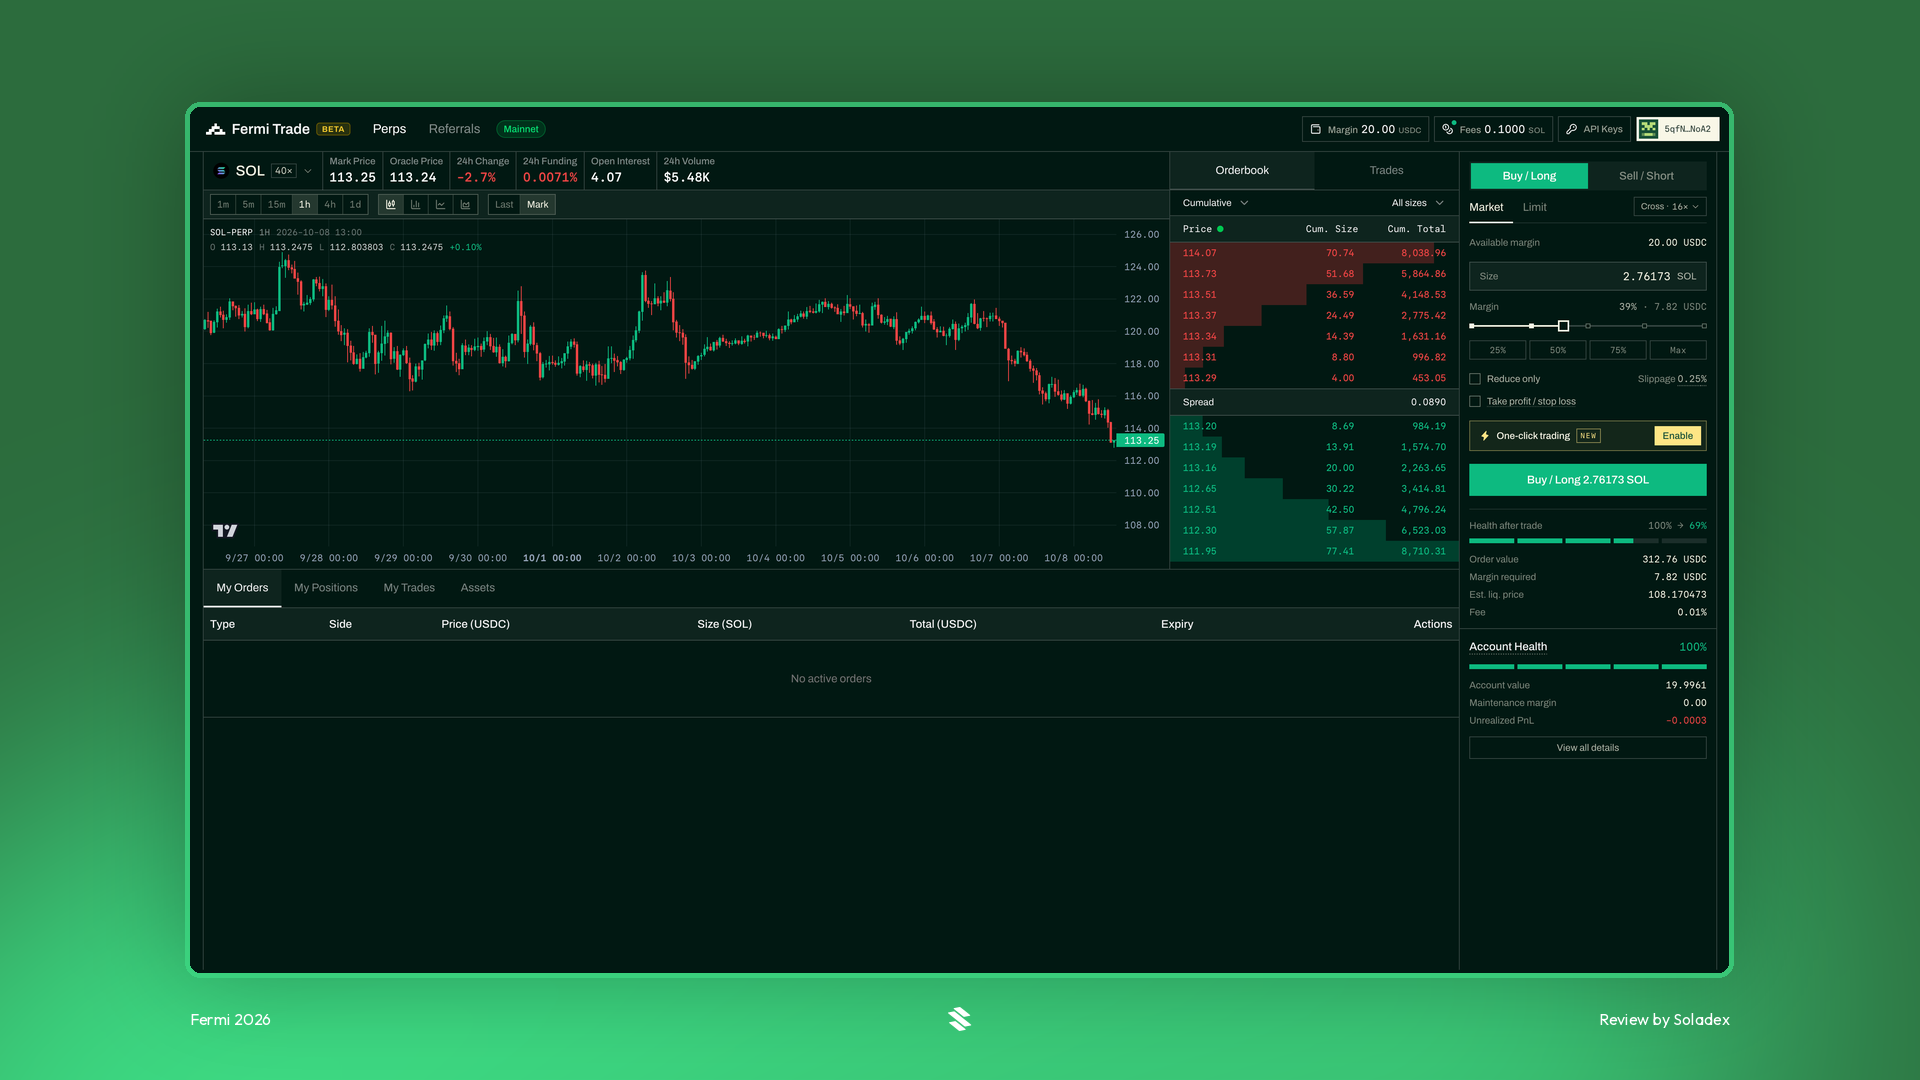Click the SOL token icon in market selector
This screenshot has height=1080, width=1920.
(x=221, y=171)
